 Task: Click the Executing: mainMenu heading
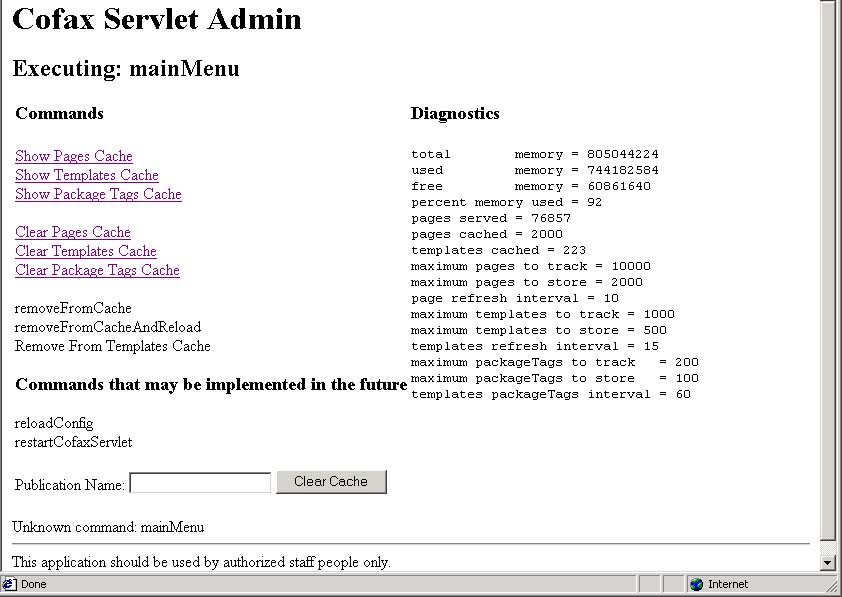pyautogui.click(x=126, y=69)
